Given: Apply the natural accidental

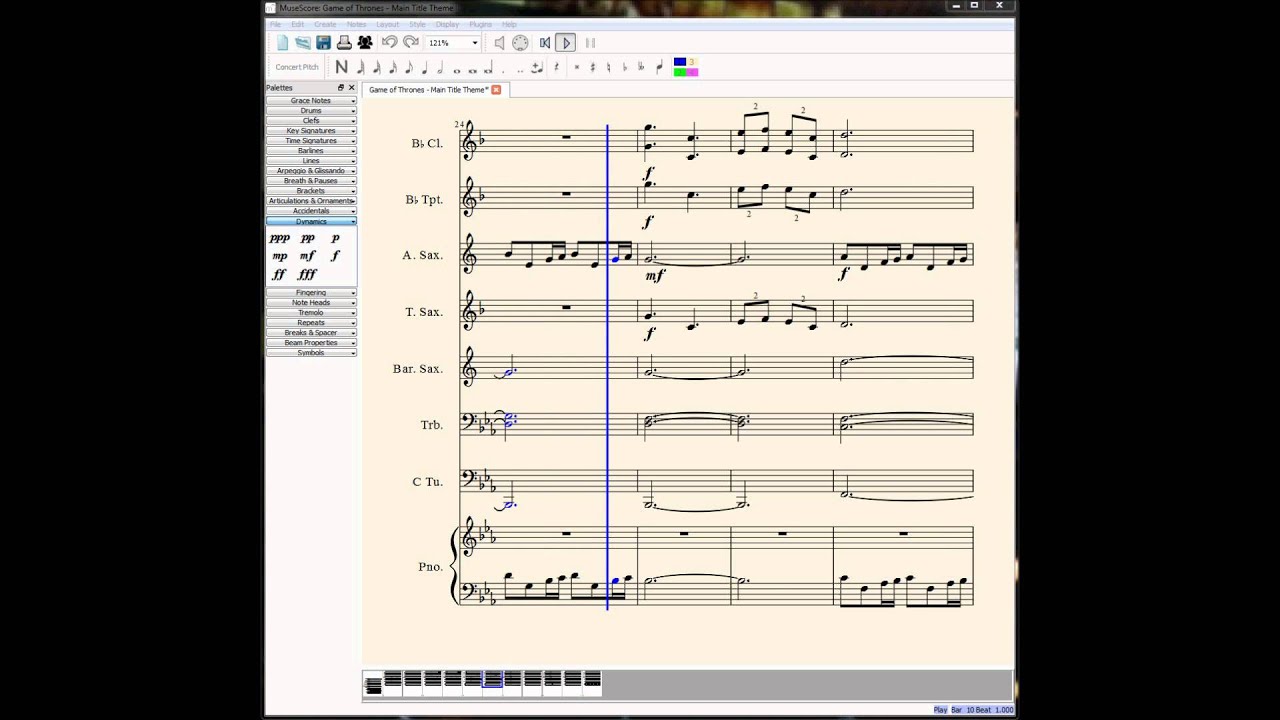Looking at the screenshot, I should pos(608,68).
